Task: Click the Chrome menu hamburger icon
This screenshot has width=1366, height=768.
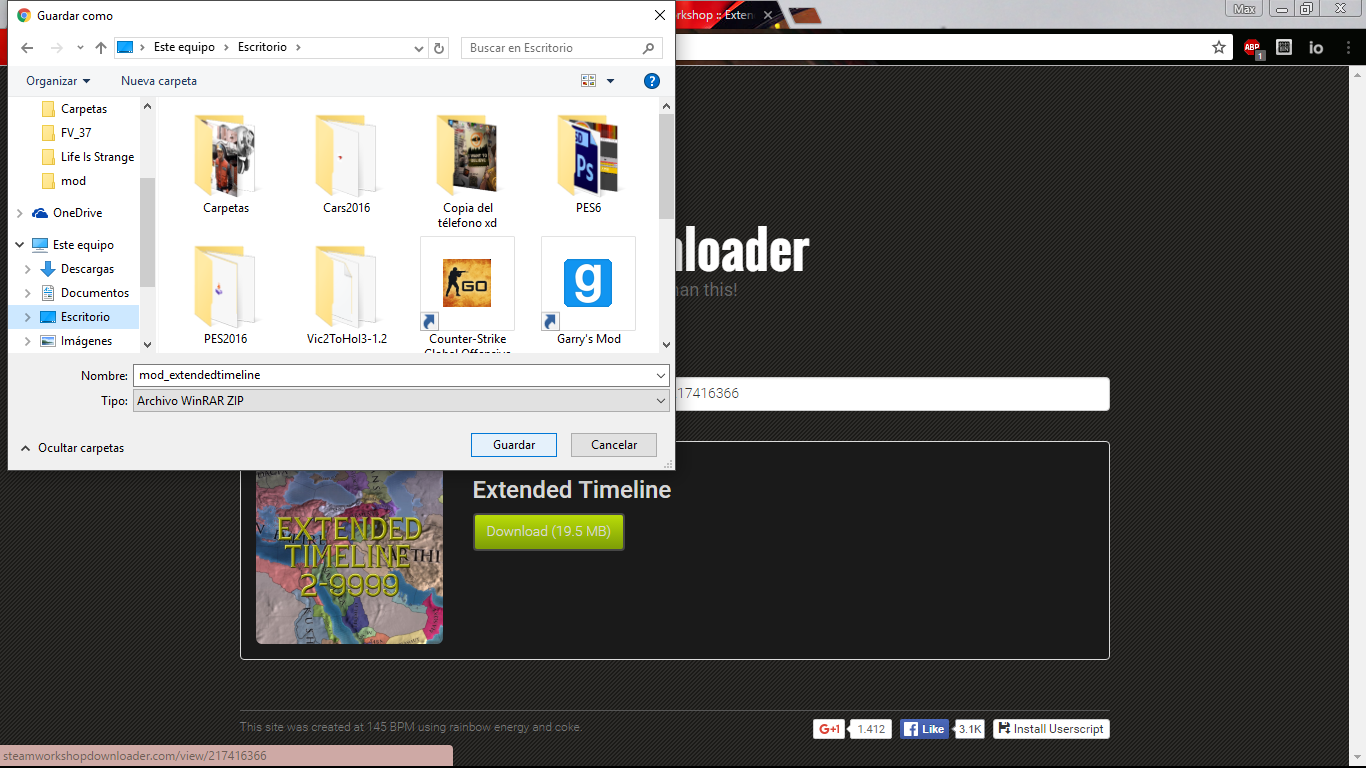Action: [1346, 47]
